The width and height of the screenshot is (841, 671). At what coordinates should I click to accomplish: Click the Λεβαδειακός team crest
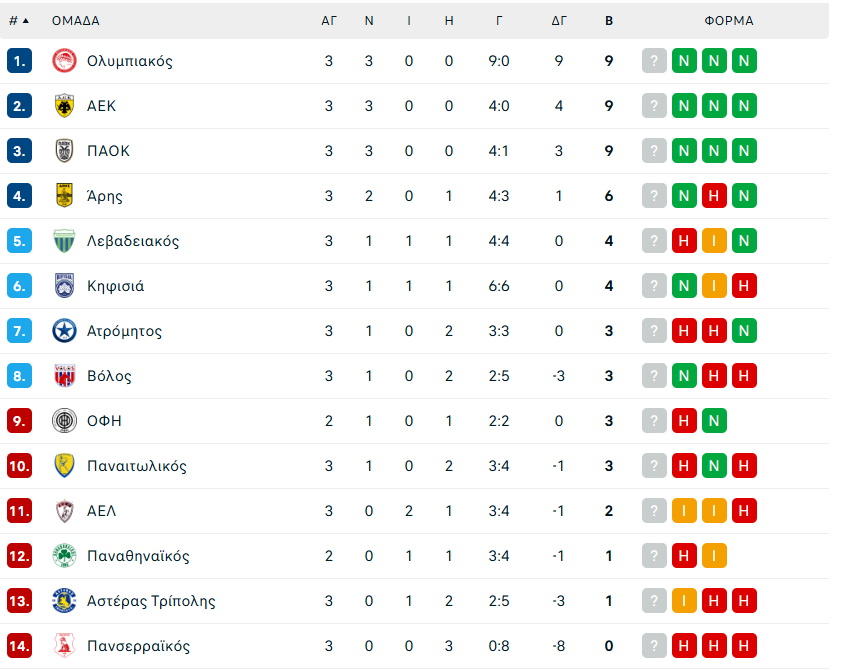click(x=64, y=241)
